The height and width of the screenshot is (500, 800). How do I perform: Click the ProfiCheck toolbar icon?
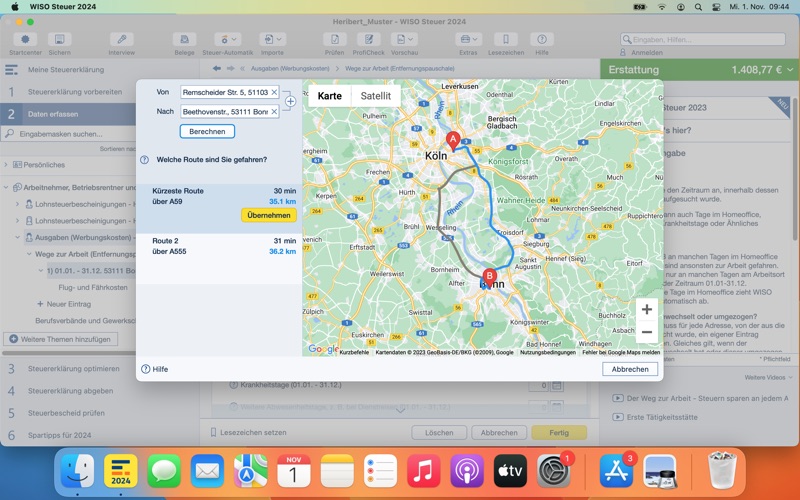pyautogui.click(x=368, y=39)
